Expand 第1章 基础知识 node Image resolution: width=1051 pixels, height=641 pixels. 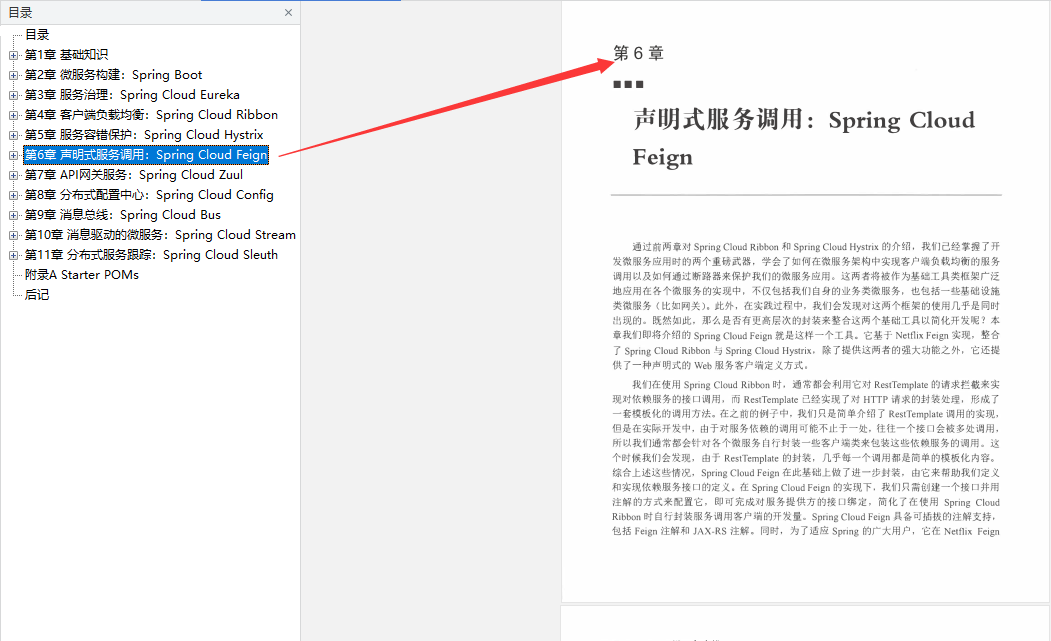pyautogui.click(x=13, y=55)
